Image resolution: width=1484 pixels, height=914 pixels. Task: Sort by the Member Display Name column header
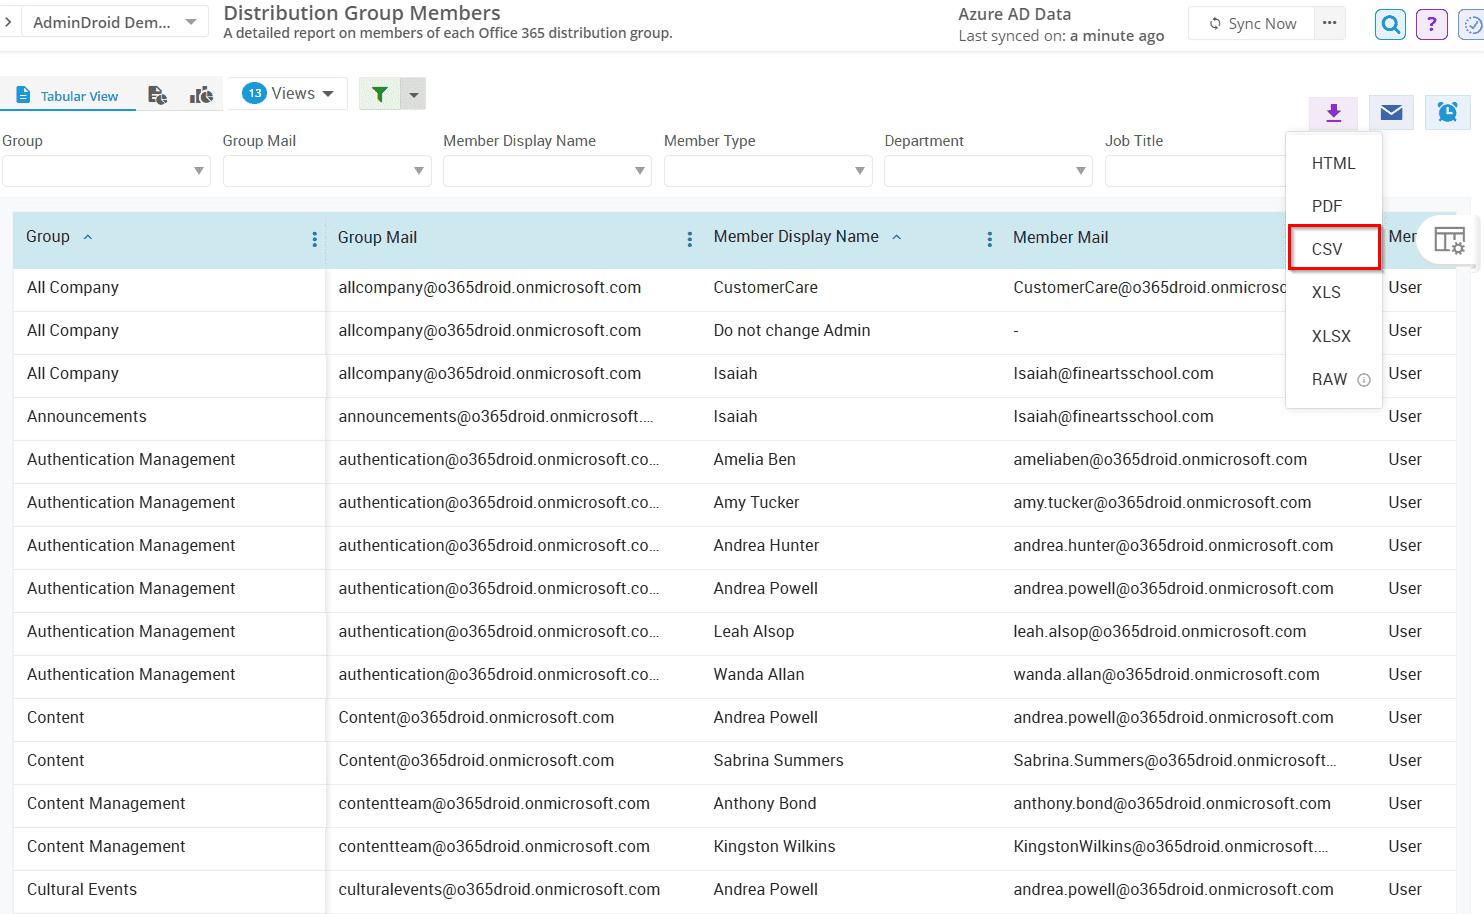point(796,237)
